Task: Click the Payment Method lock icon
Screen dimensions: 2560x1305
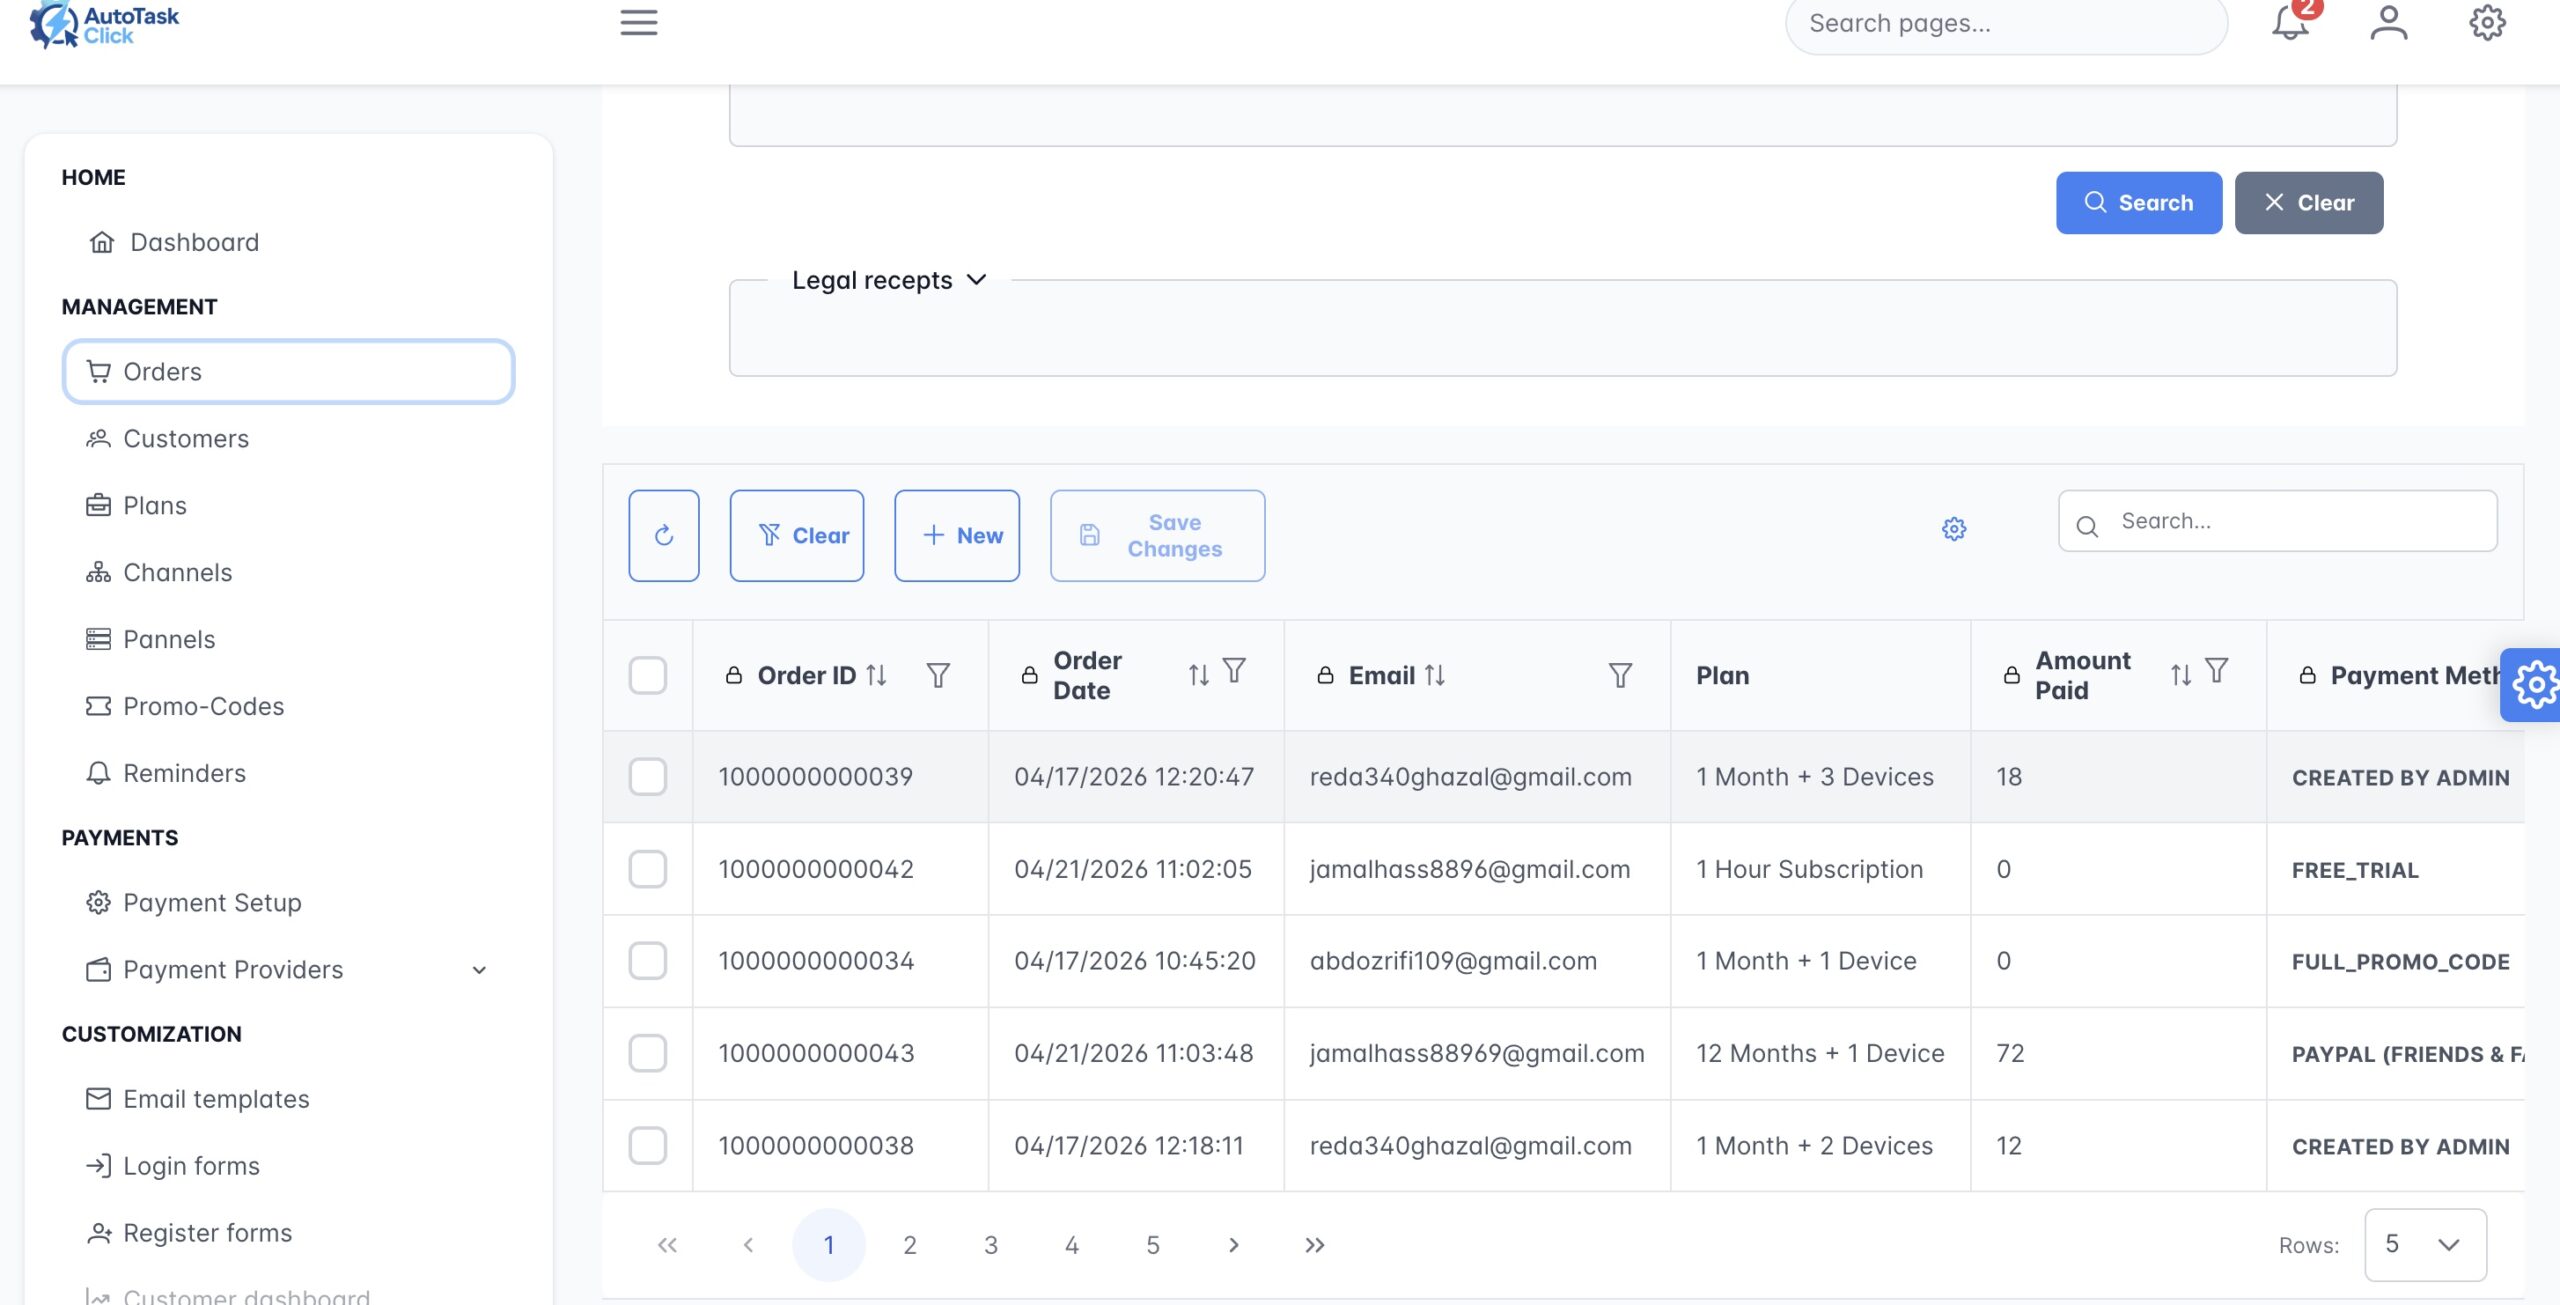Action: (2308, 676)
